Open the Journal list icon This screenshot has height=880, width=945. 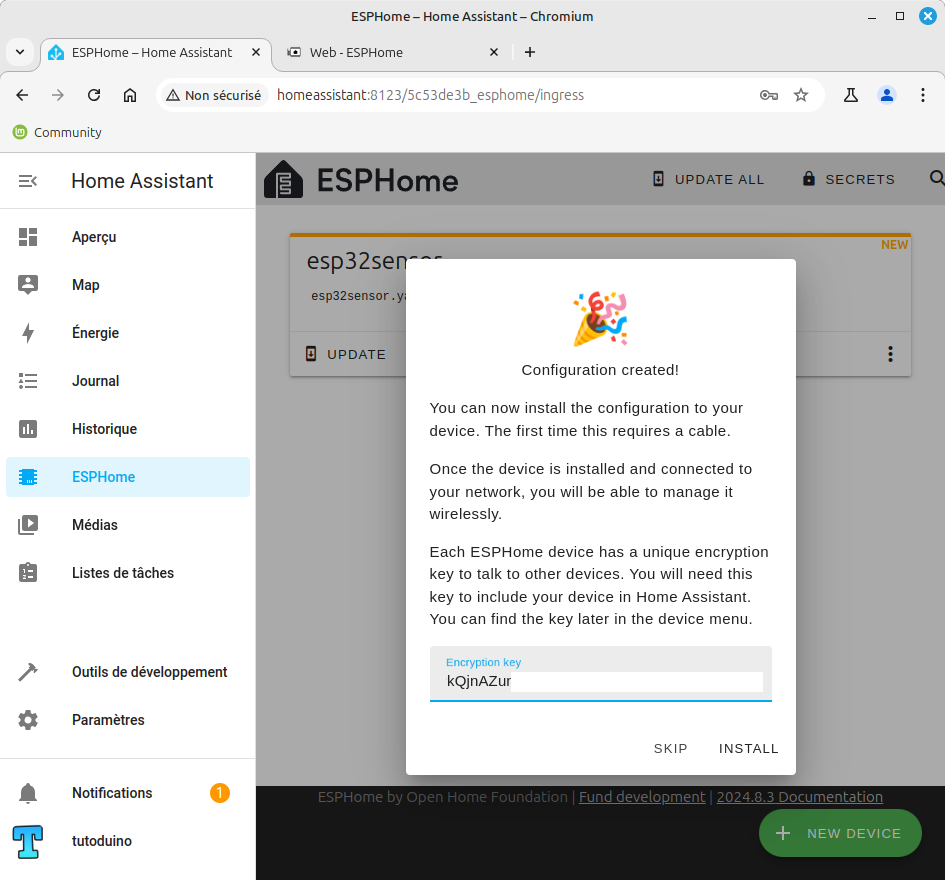click(x=28, y=381)
